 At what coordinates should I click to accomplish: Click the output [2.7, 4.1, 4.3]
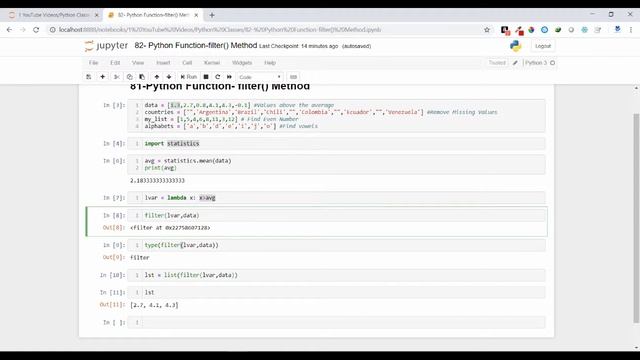click(154, 305)
